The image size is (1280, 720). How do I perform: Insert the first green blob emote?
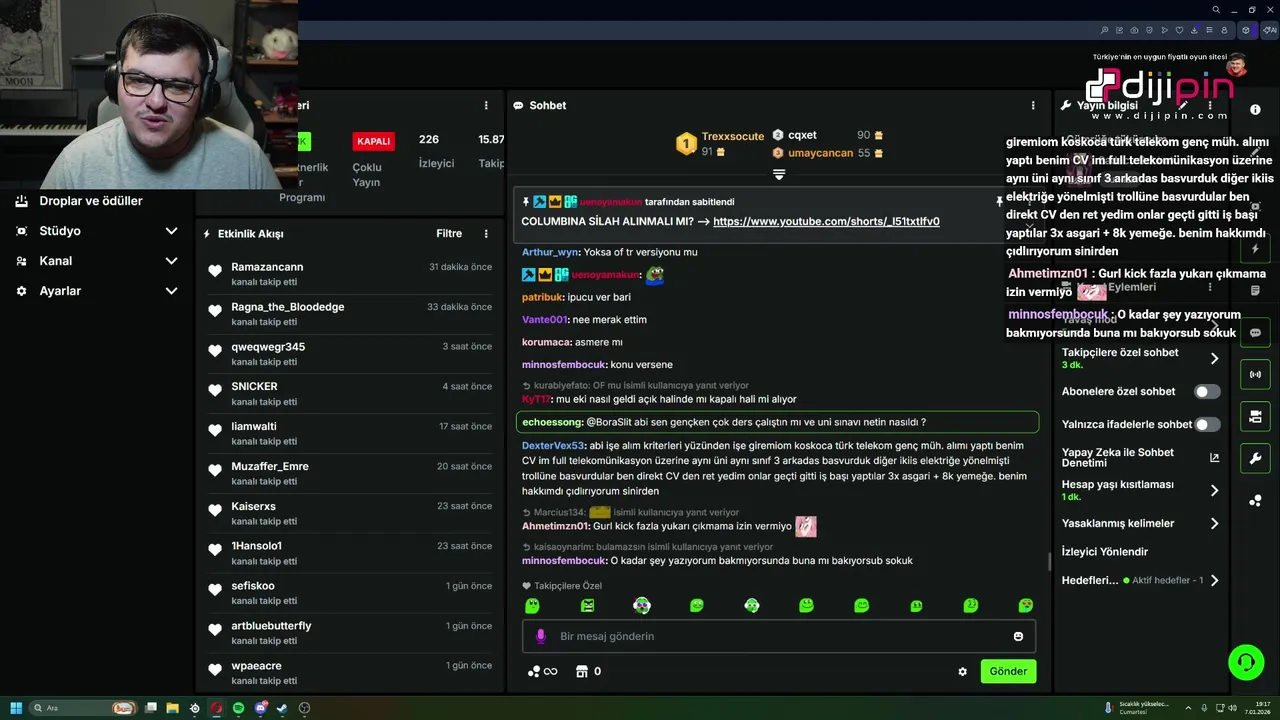point(532,605)
